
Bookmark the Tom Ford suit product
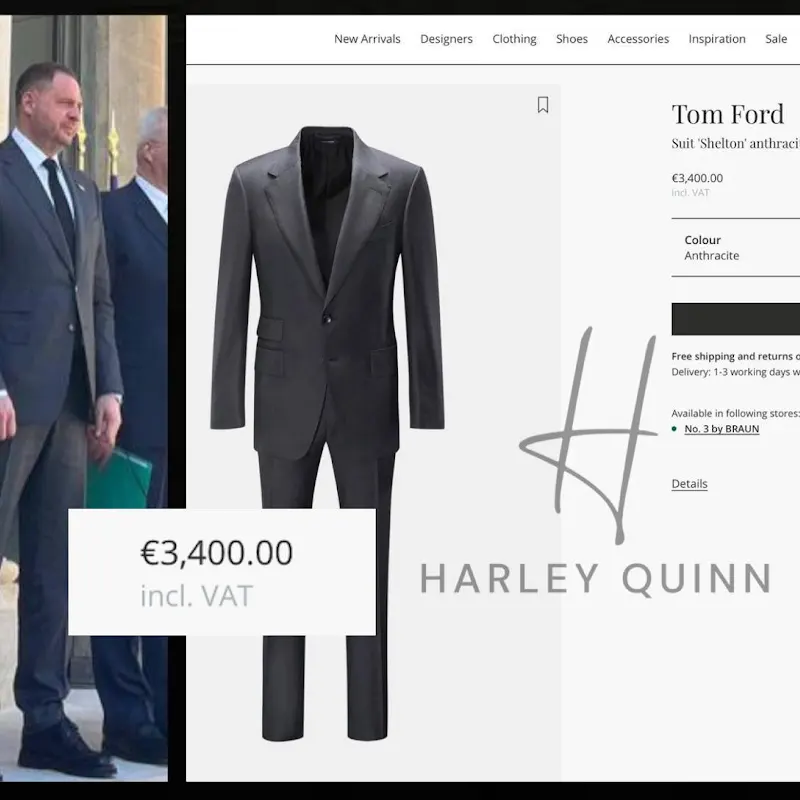[543, 105]
